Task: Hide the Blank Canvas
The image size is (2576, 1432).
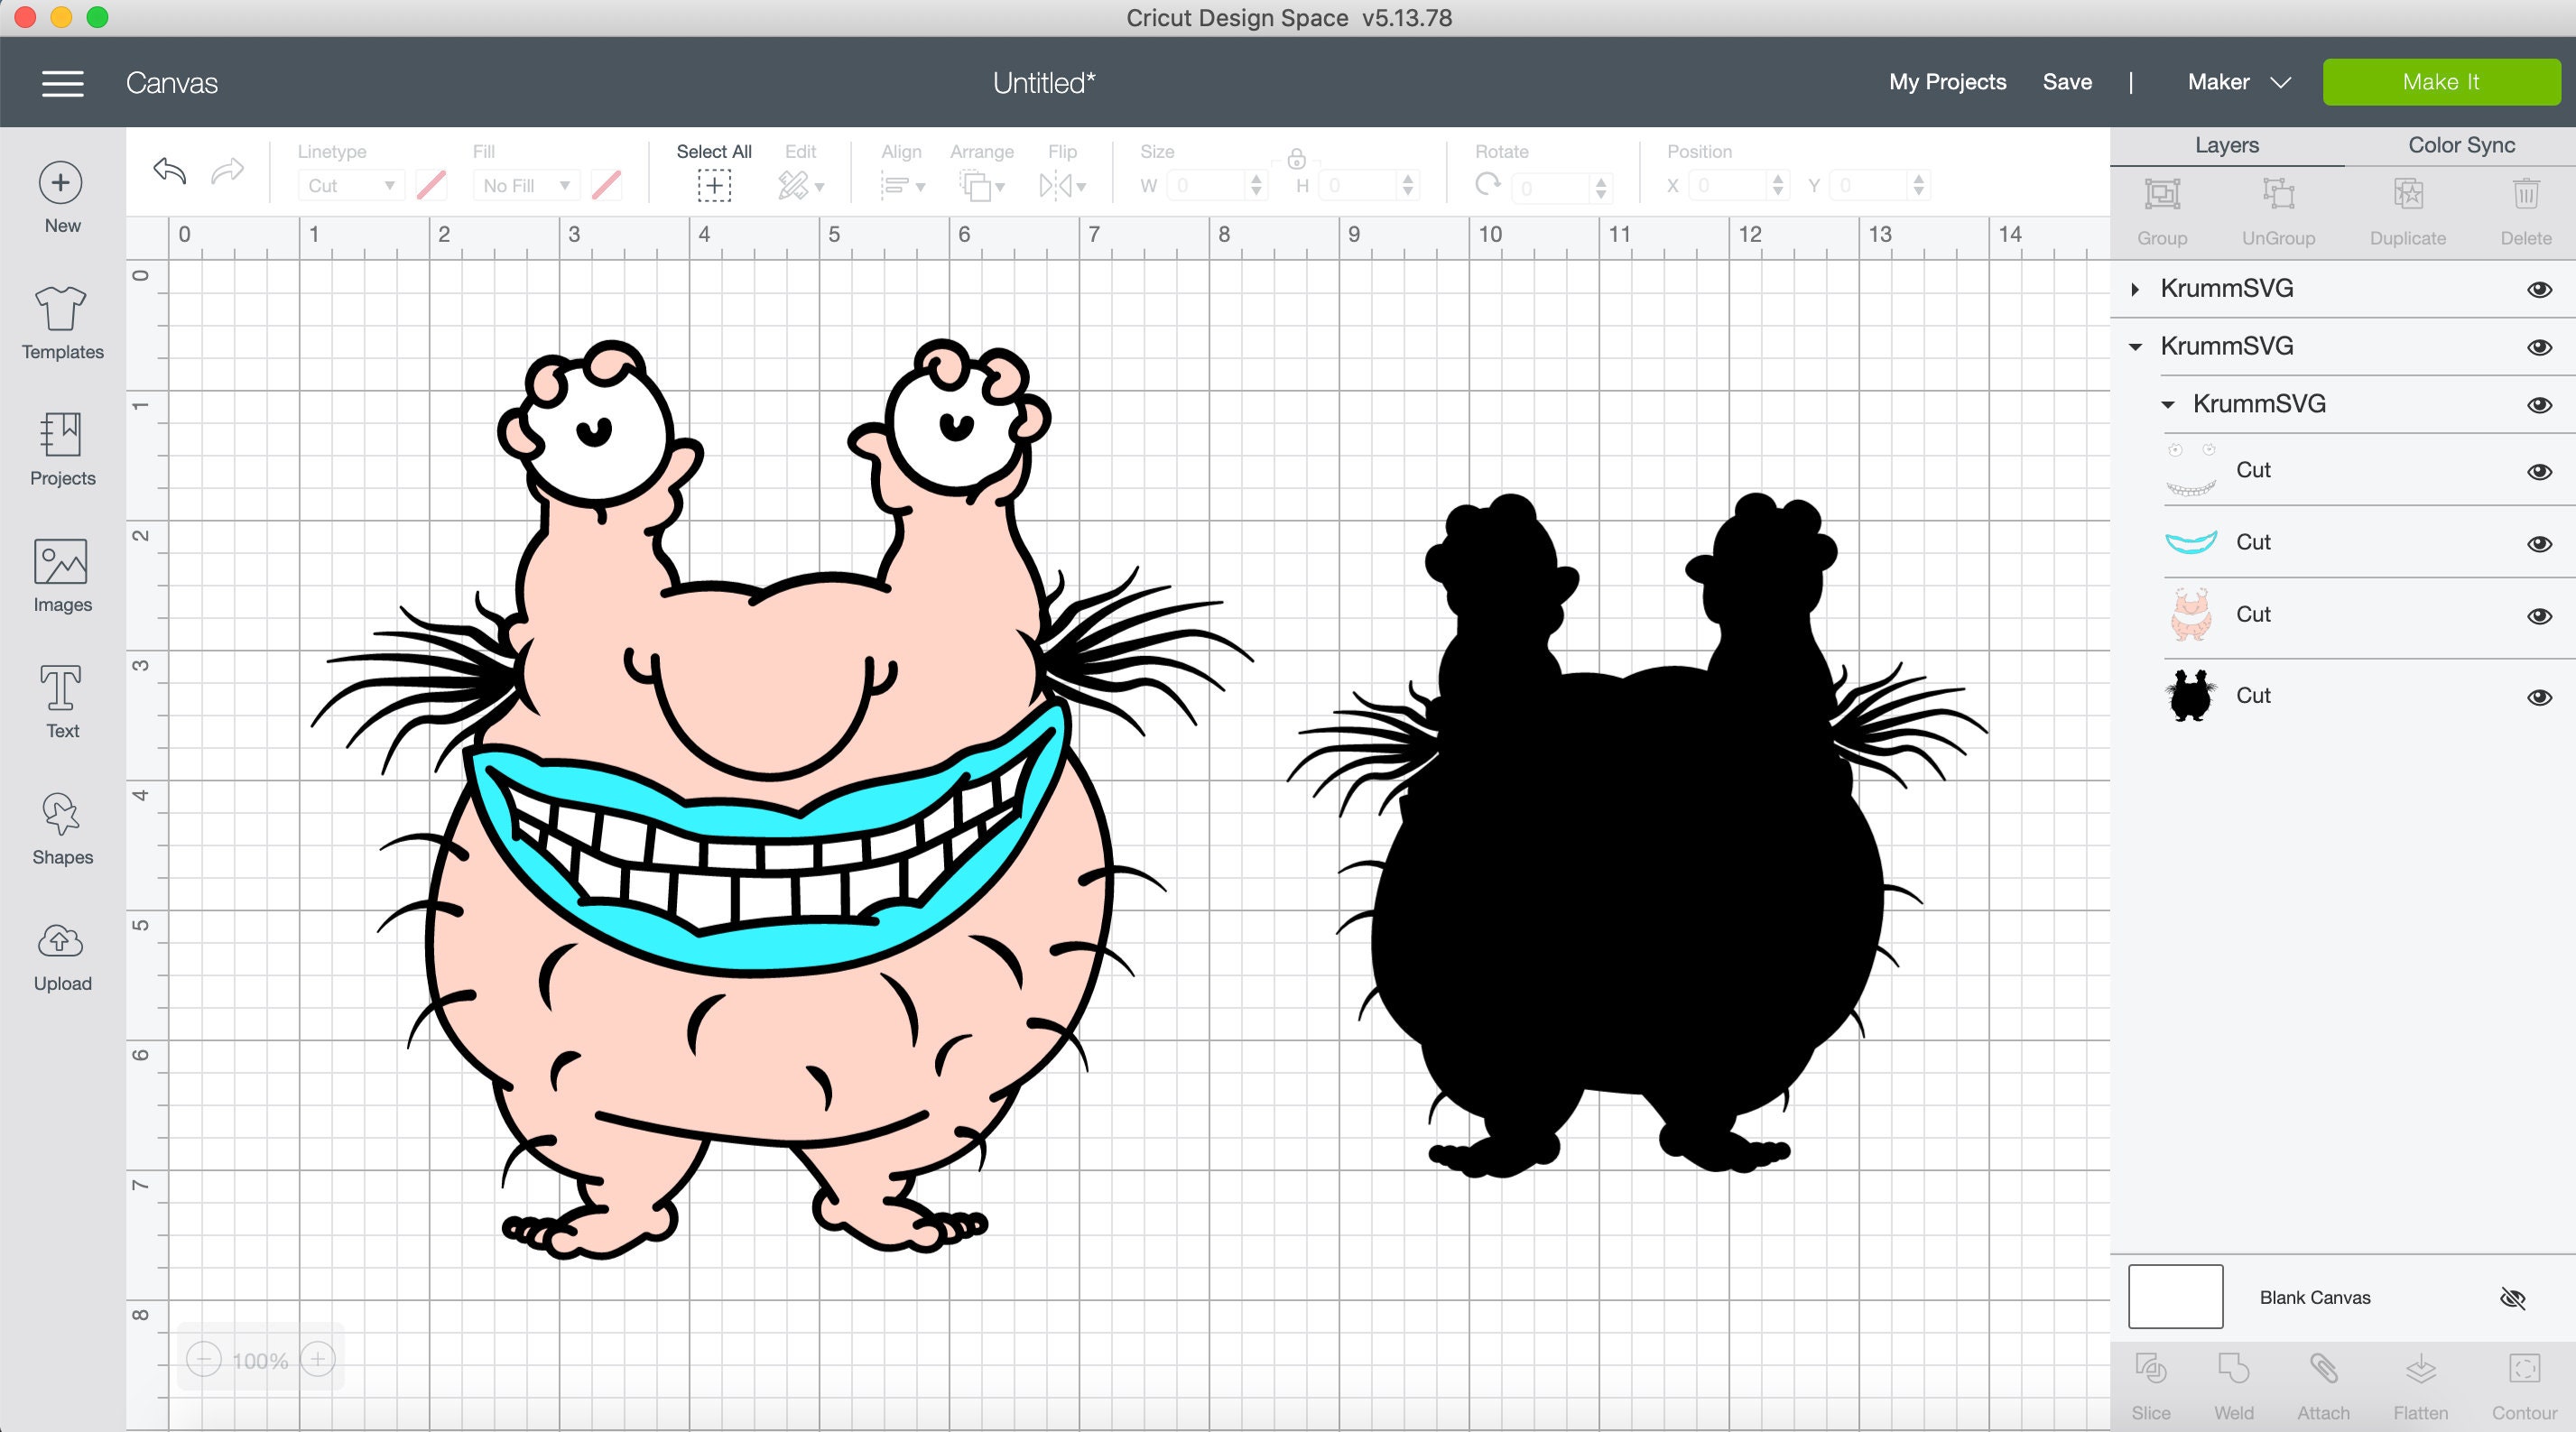Action: (2515, 1297)
